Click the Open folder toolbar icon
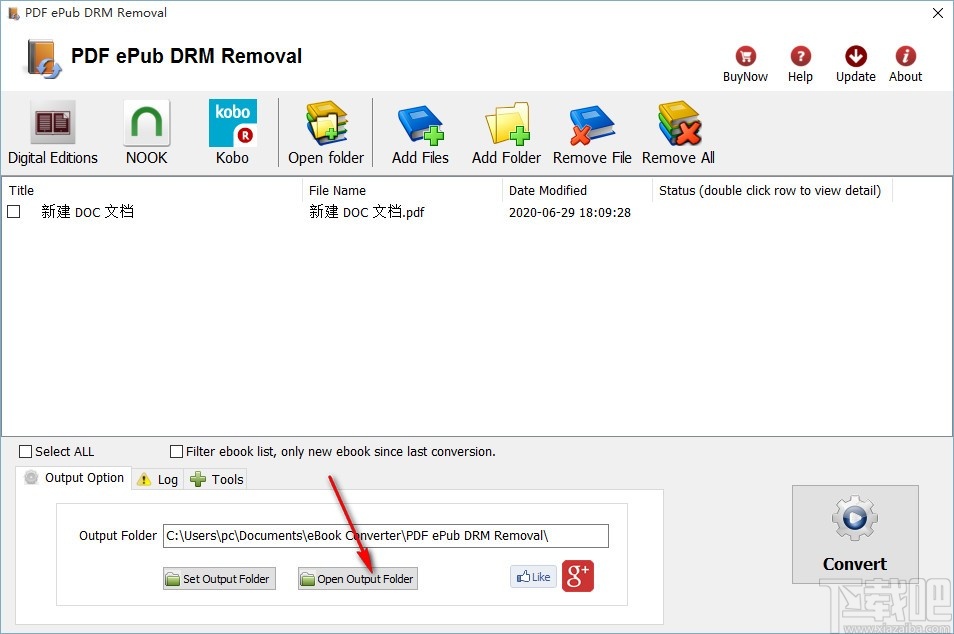Image resolution: width=954 pixels, height=634 pixels. tap(326, 133)
